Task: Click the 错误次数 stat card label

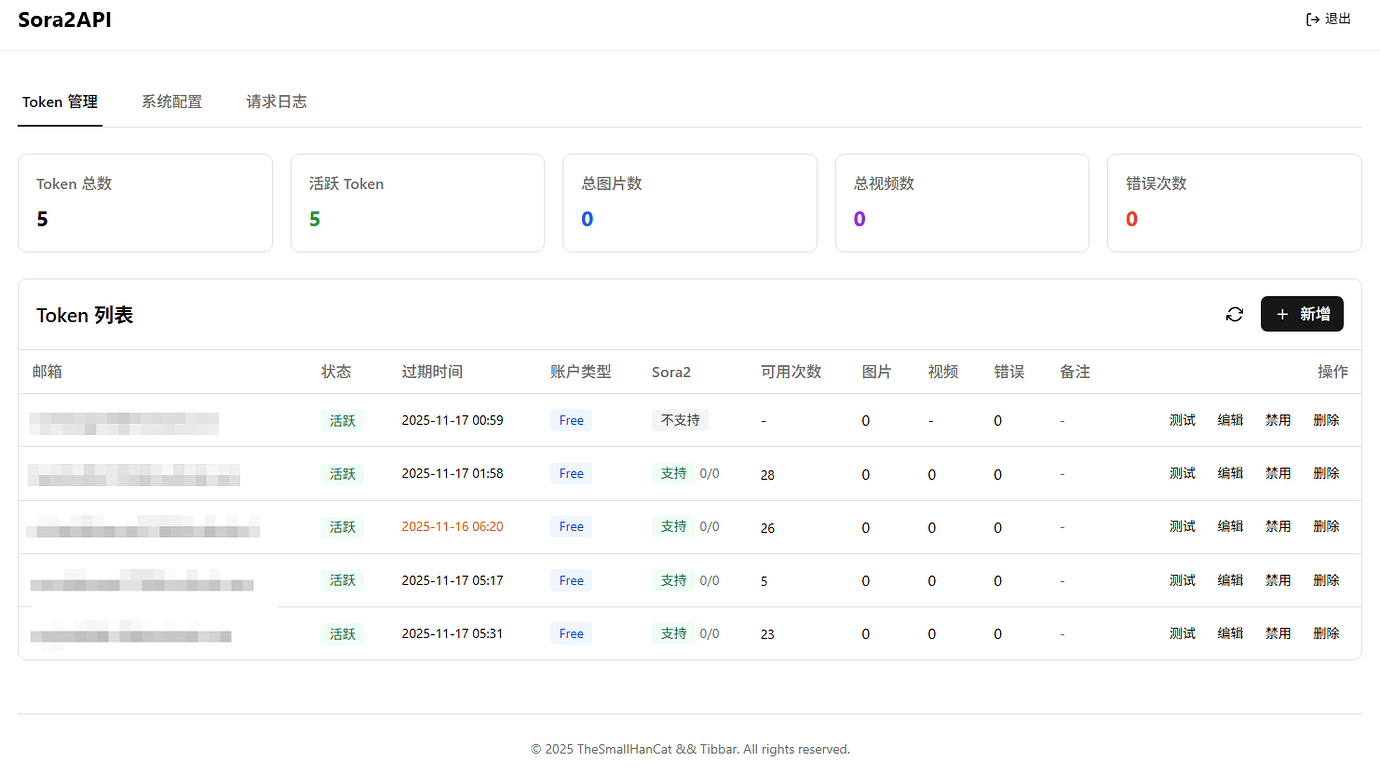Action: pyautogui.click(x=1156, y=184)
